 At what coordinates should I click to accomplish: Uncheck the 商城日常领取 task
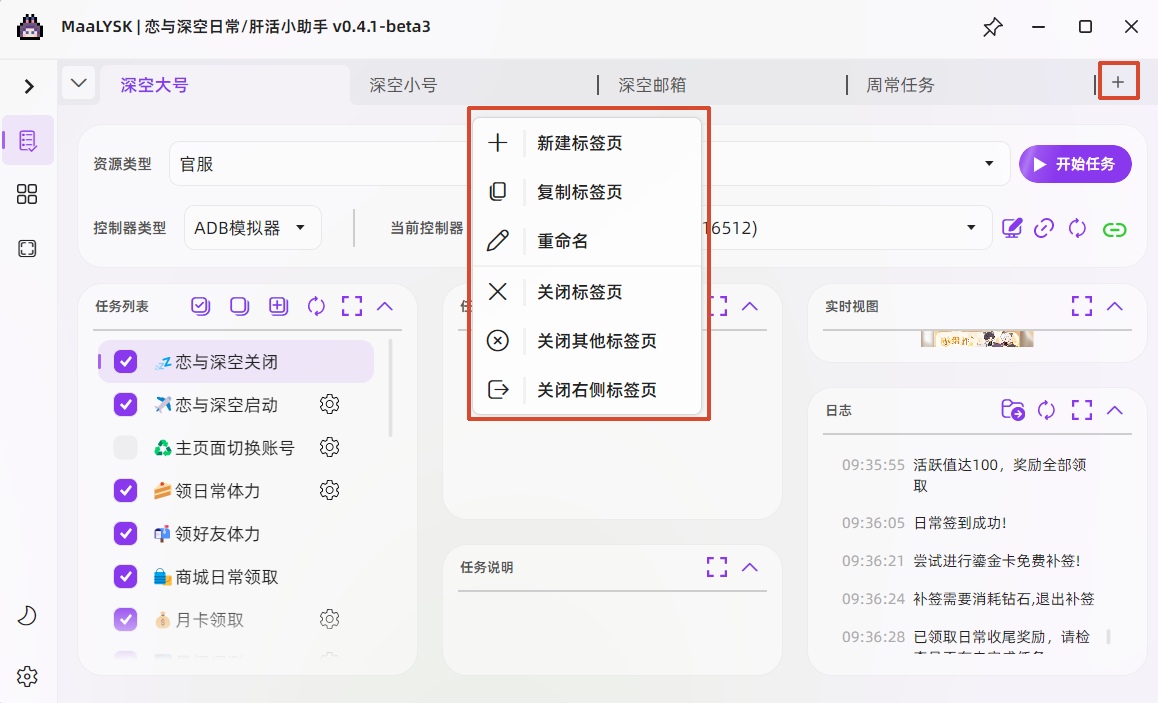pyautogui.click(x=126, y=576)
